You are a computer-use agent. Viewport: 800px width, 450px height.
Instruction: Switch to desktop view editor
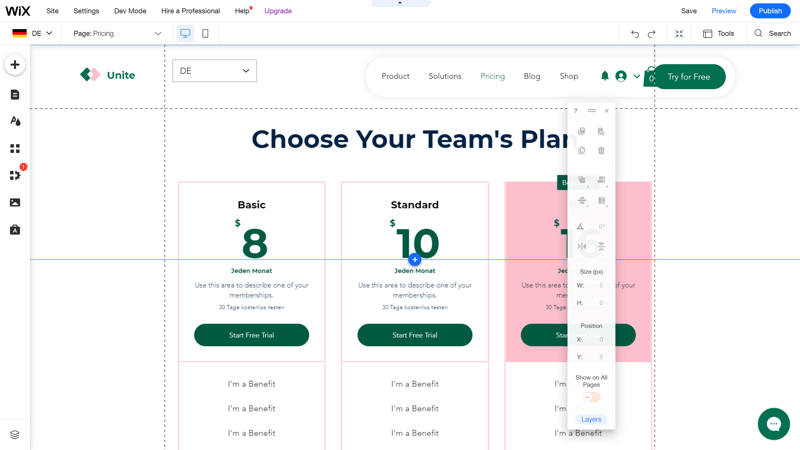click(x=185, y=34)
